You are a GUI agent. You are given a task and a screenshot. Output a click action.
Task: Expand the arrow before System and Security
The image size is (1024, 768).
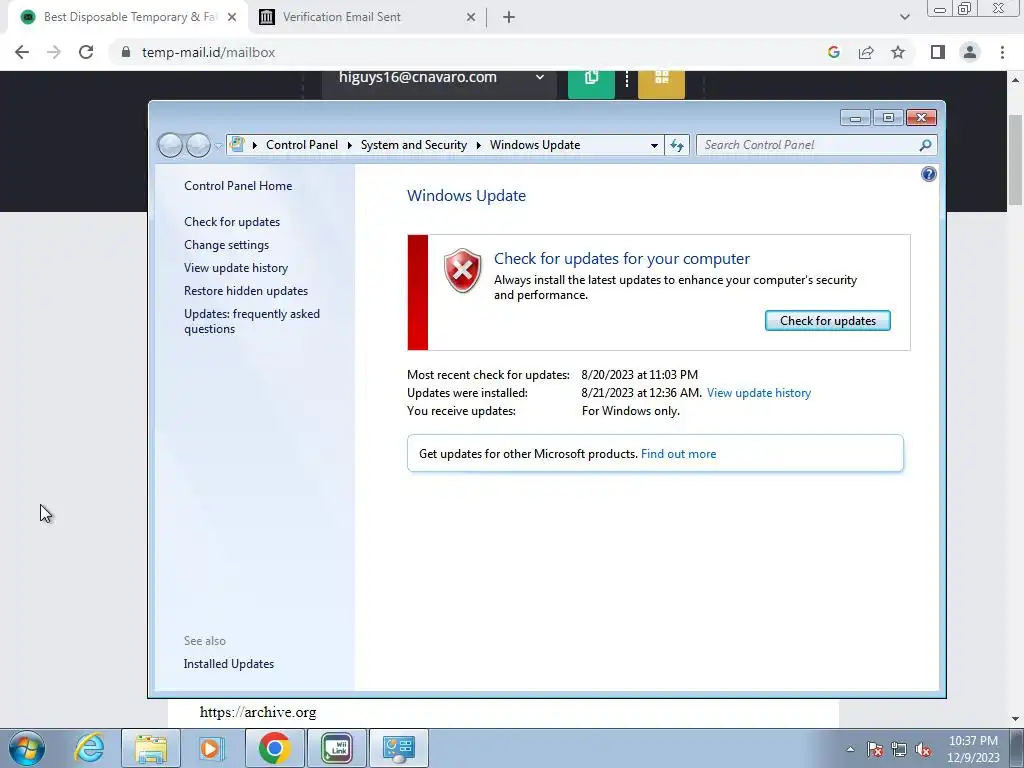coord(349,145)
